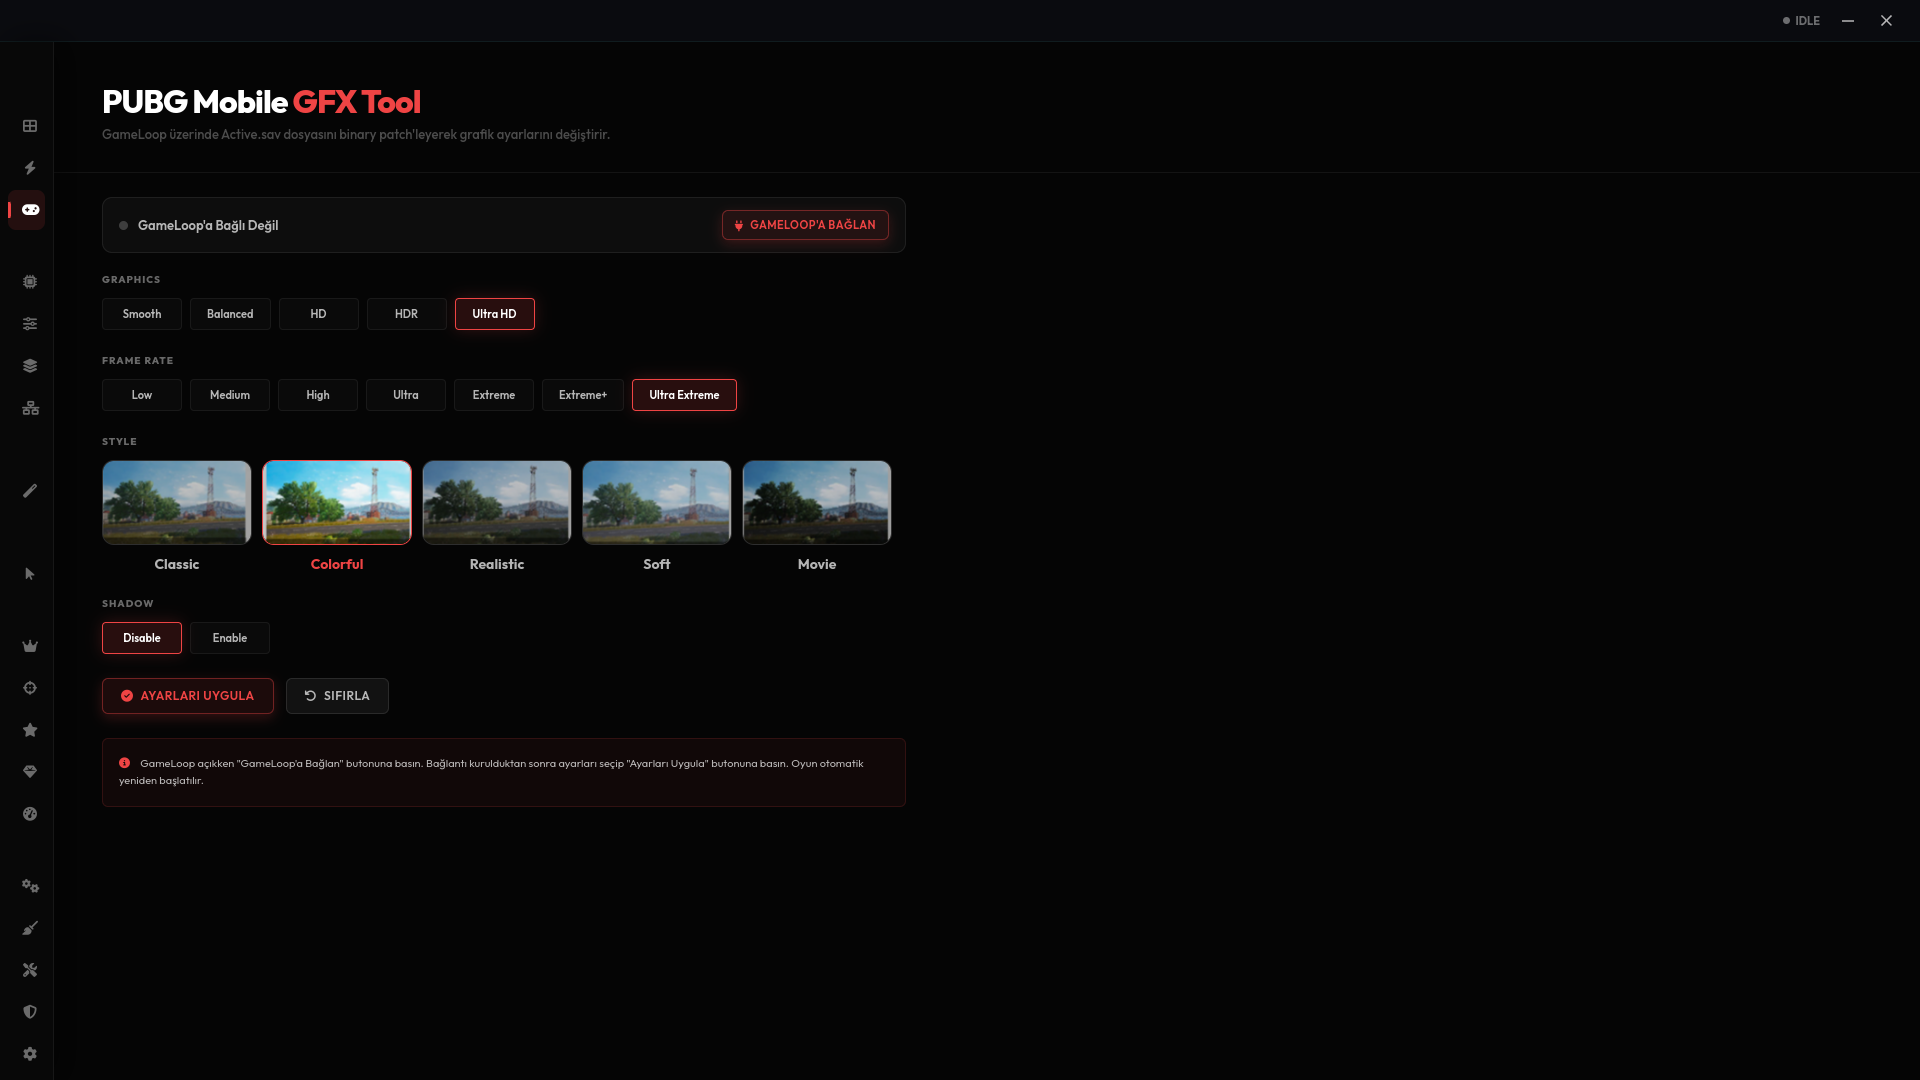Choose Extreme+ frame rate

click(583, 395)
